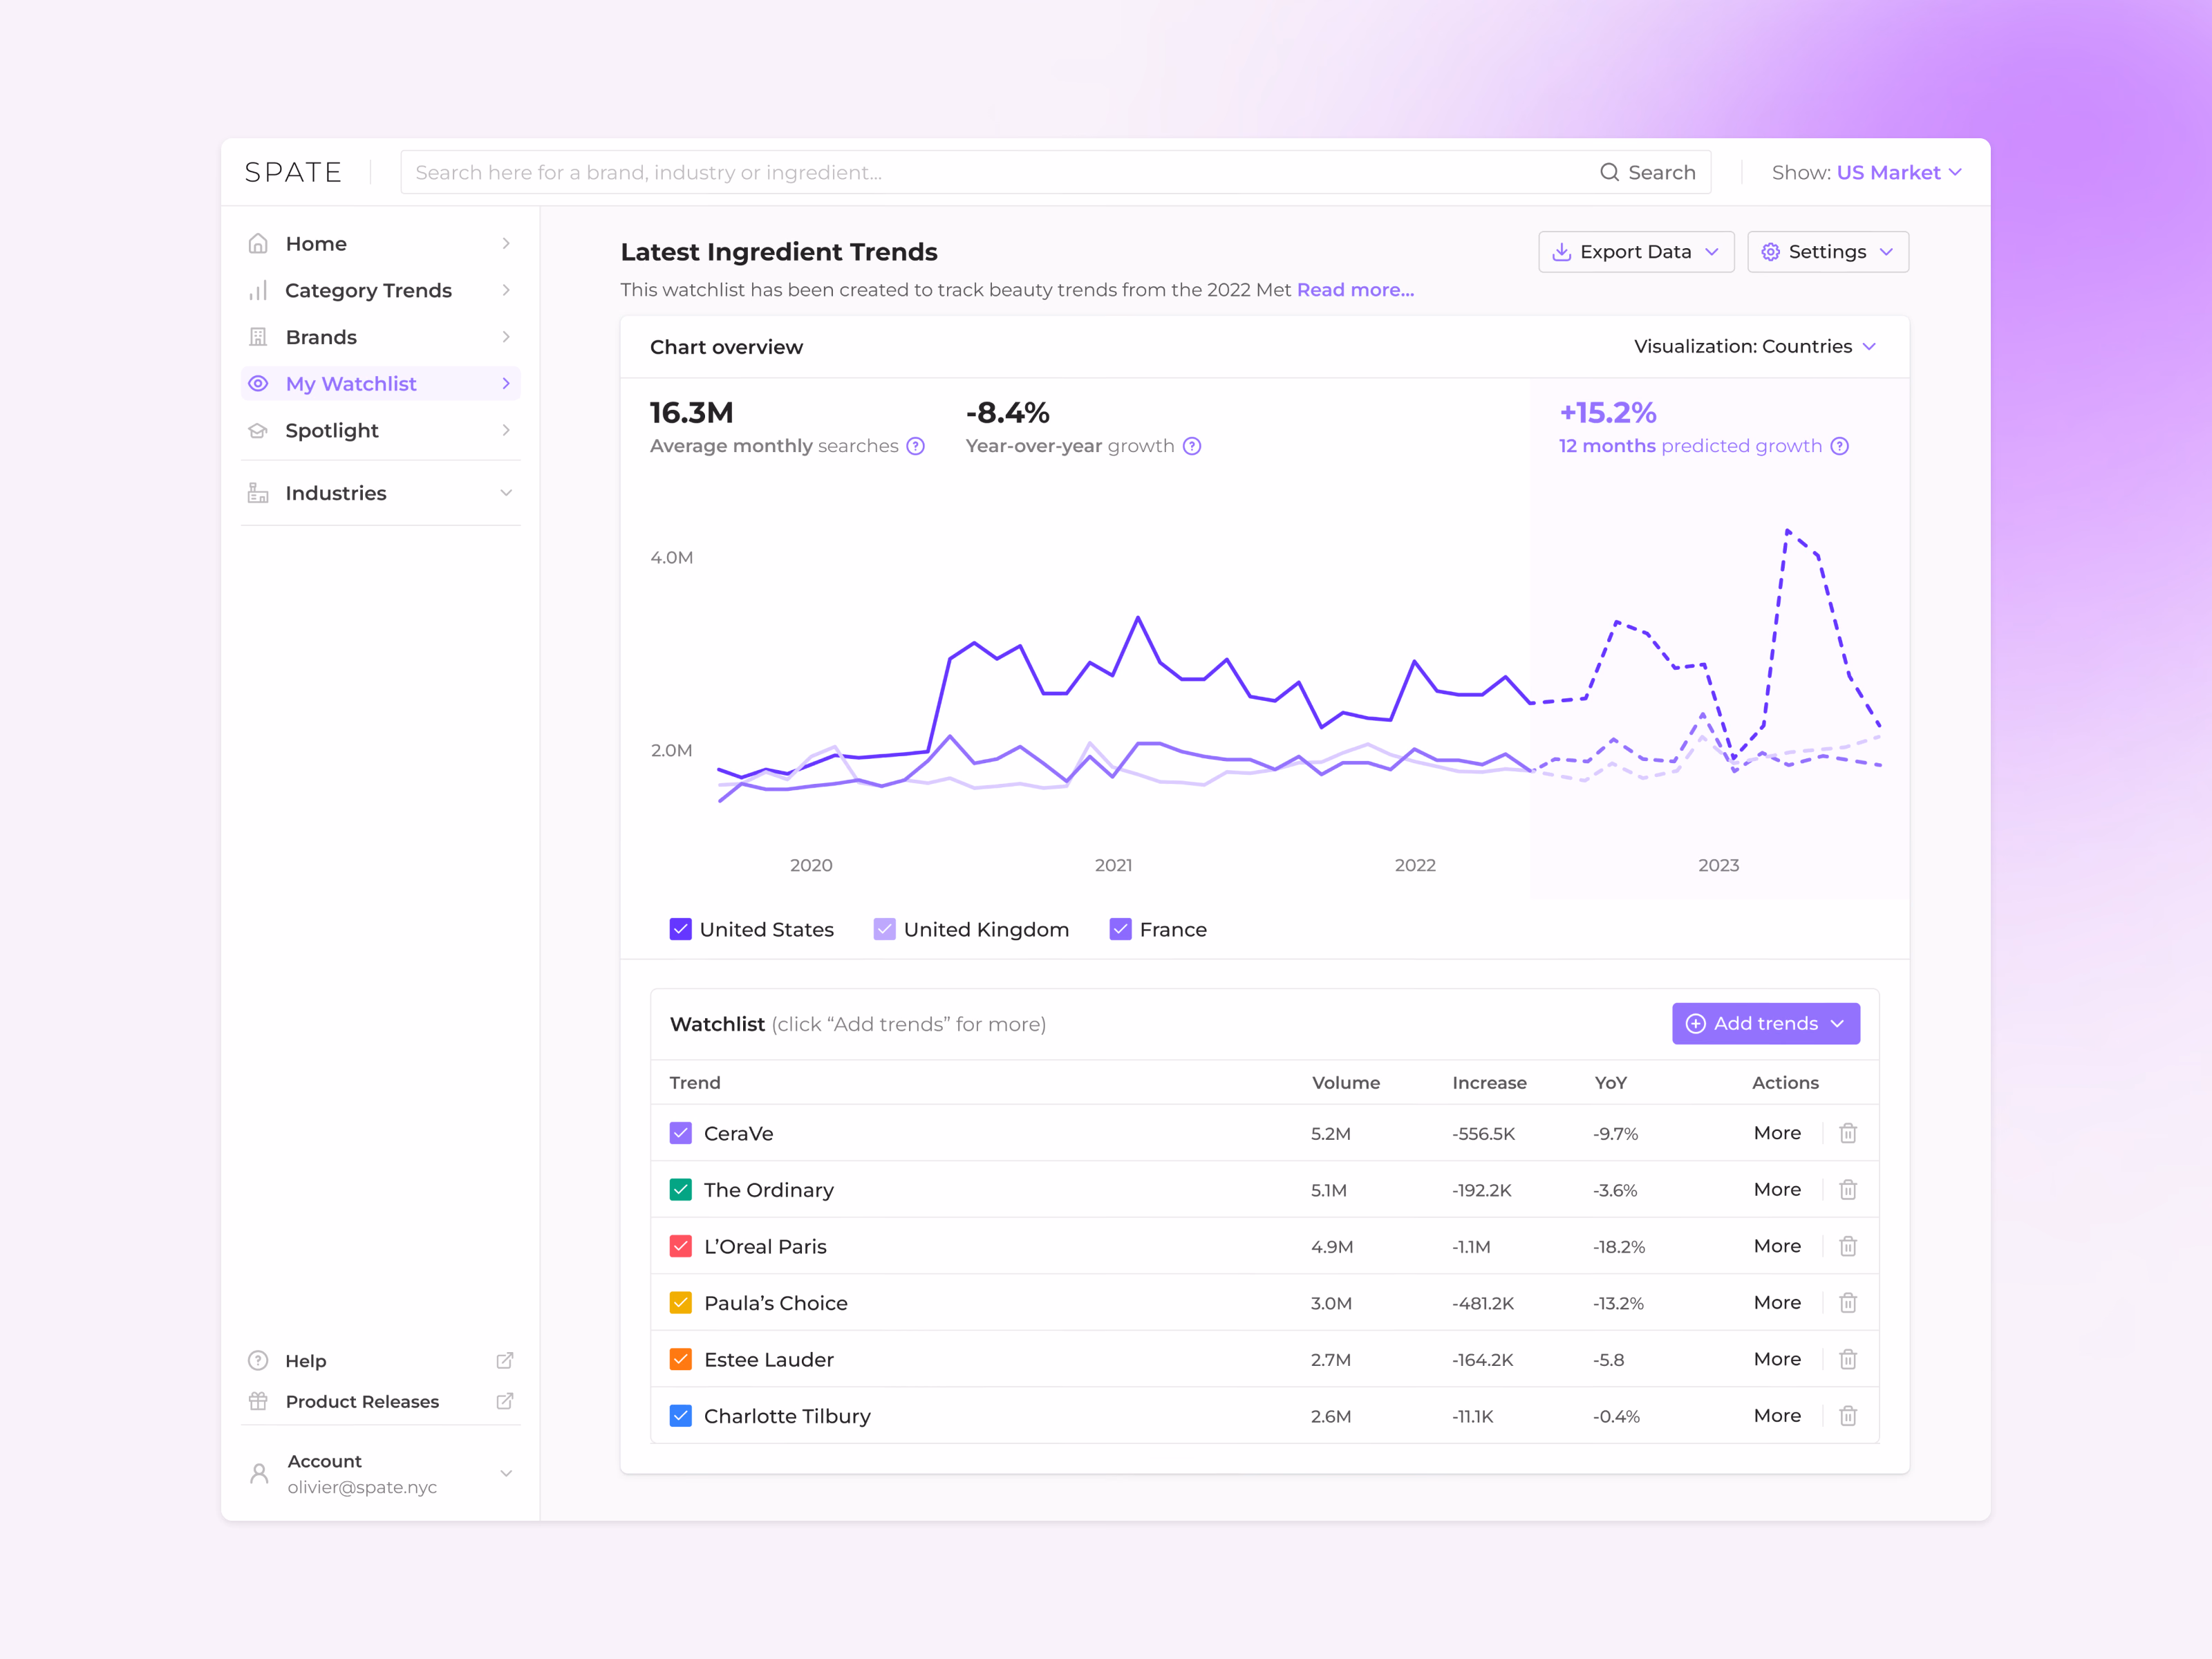The height and width of the screenshot is (1659, 2212).
Task: Delete Estee Lauder row with trash icon
Action: point(1848,1359)
